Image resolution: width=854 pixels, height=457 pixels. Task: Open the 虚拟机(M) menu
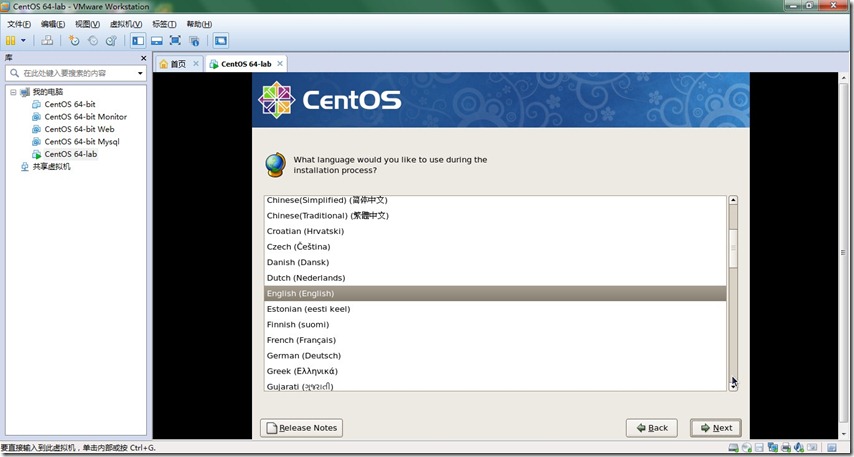tap(126, 24)
